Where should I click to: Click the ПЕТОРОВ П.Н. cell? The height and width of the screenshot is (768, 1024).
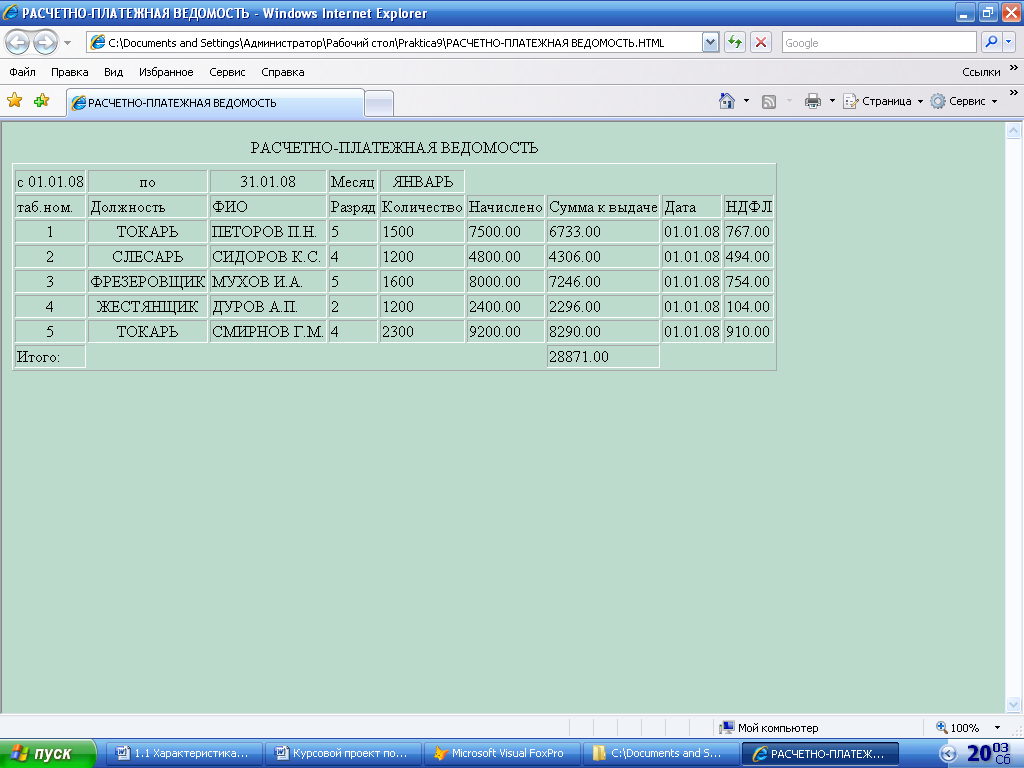(268, 232)
